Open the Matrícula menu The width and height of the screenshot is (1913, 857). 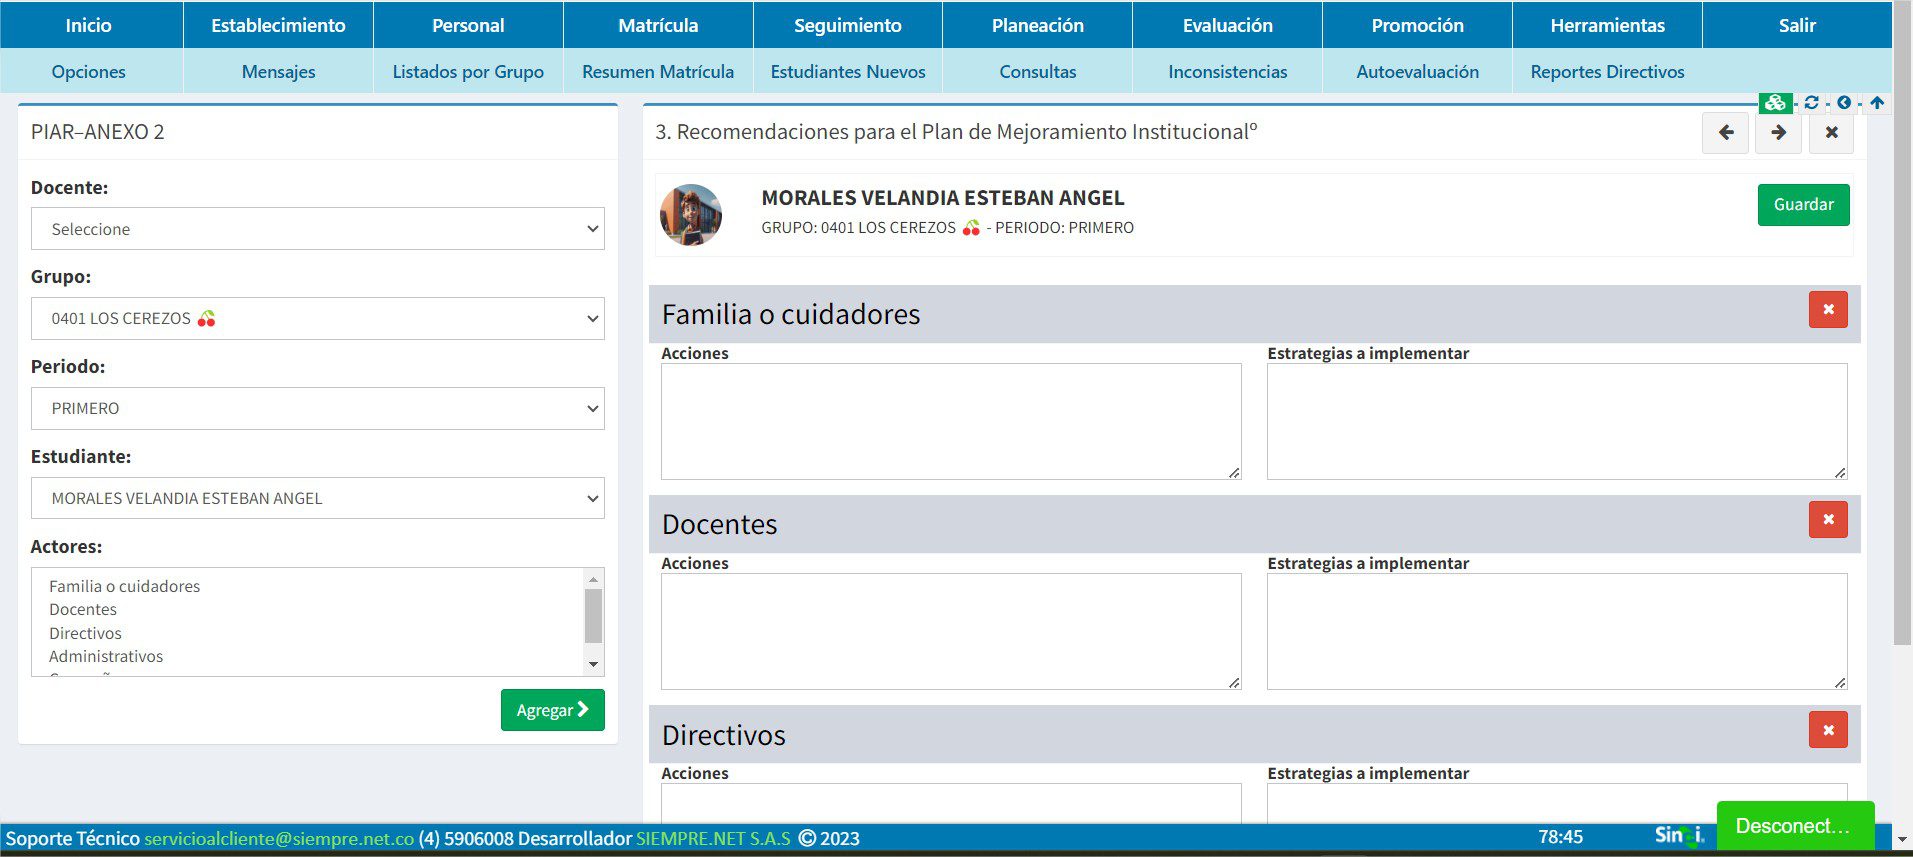click(658, 25)
